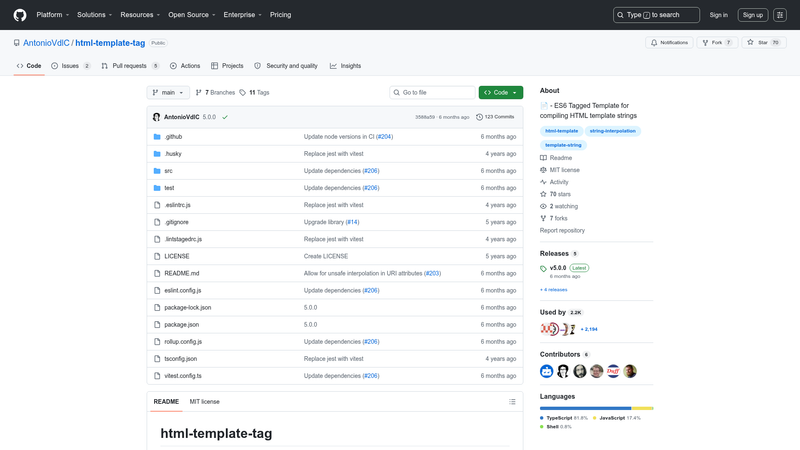This screenshot has width=800, height=450.
Task: Click the 123 Commits history icon
Action: 479,117
